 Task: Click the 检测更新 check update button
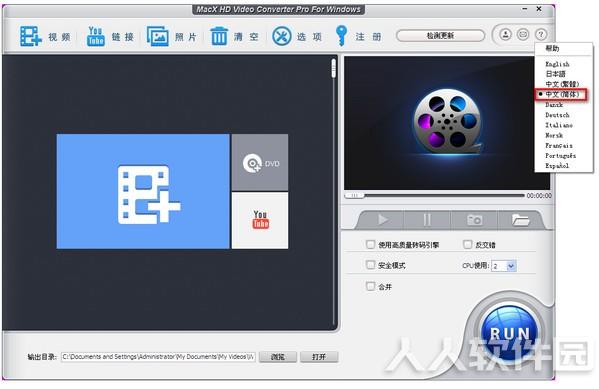click(440, 36)
